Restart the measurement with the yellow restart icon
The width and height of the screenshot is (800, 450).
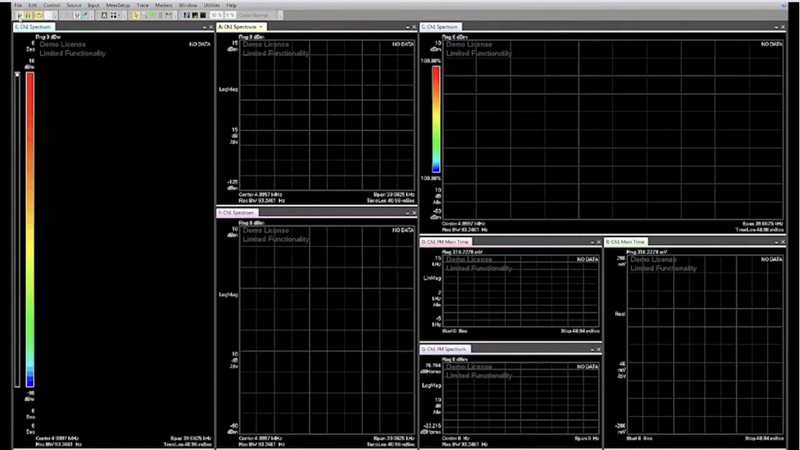click(x=38, y=15)
